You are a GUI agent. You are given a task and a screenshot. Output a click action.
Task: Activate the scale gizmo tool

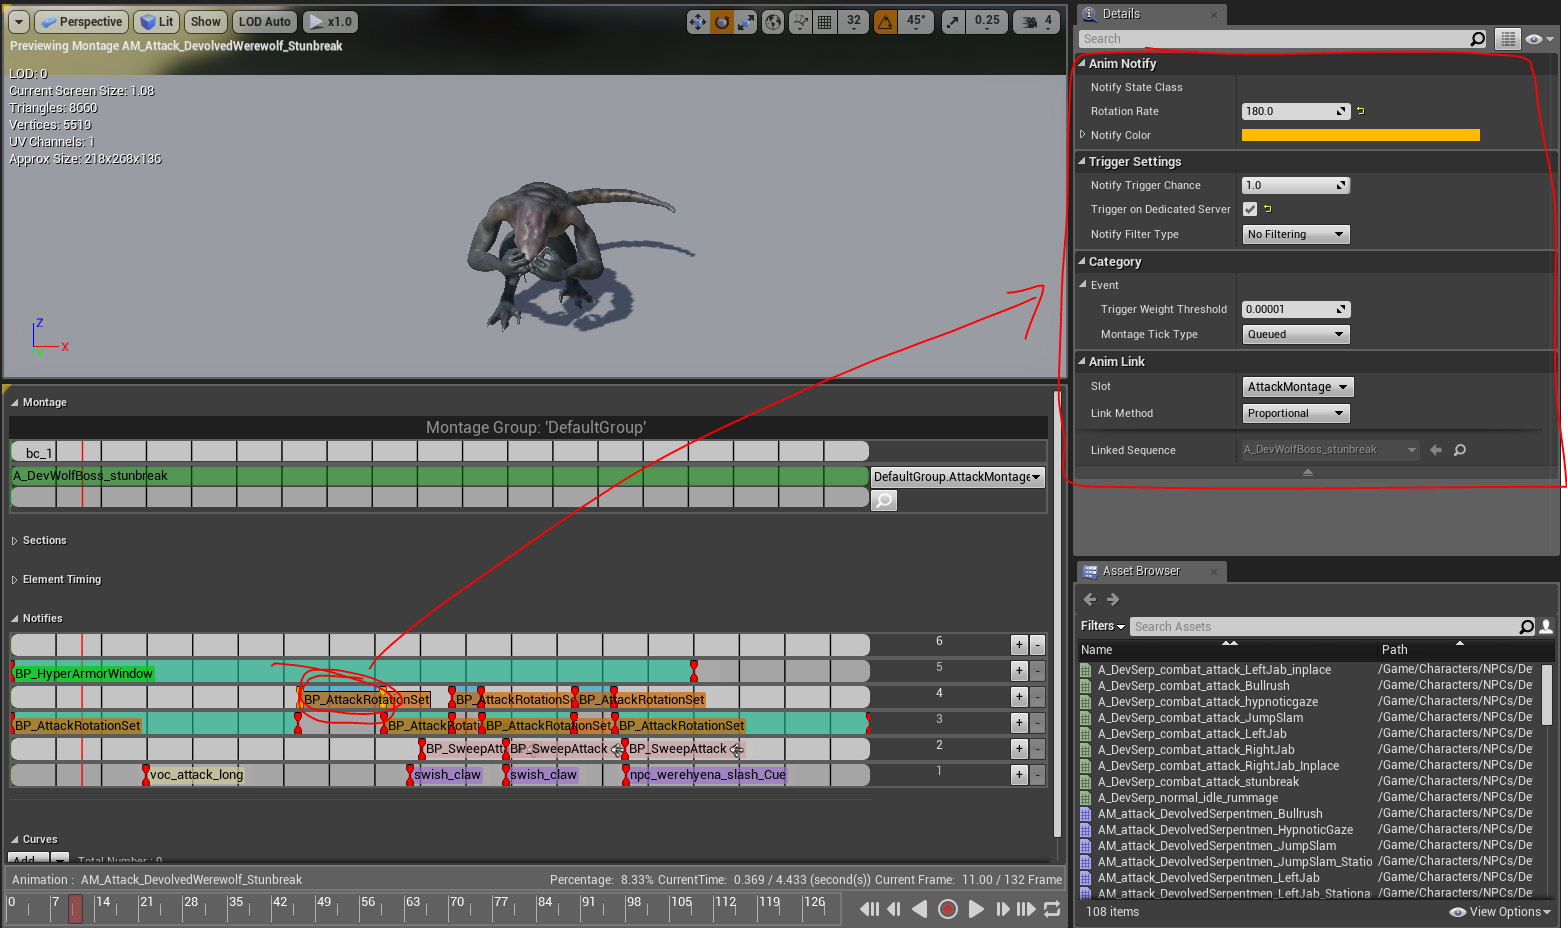746,22
